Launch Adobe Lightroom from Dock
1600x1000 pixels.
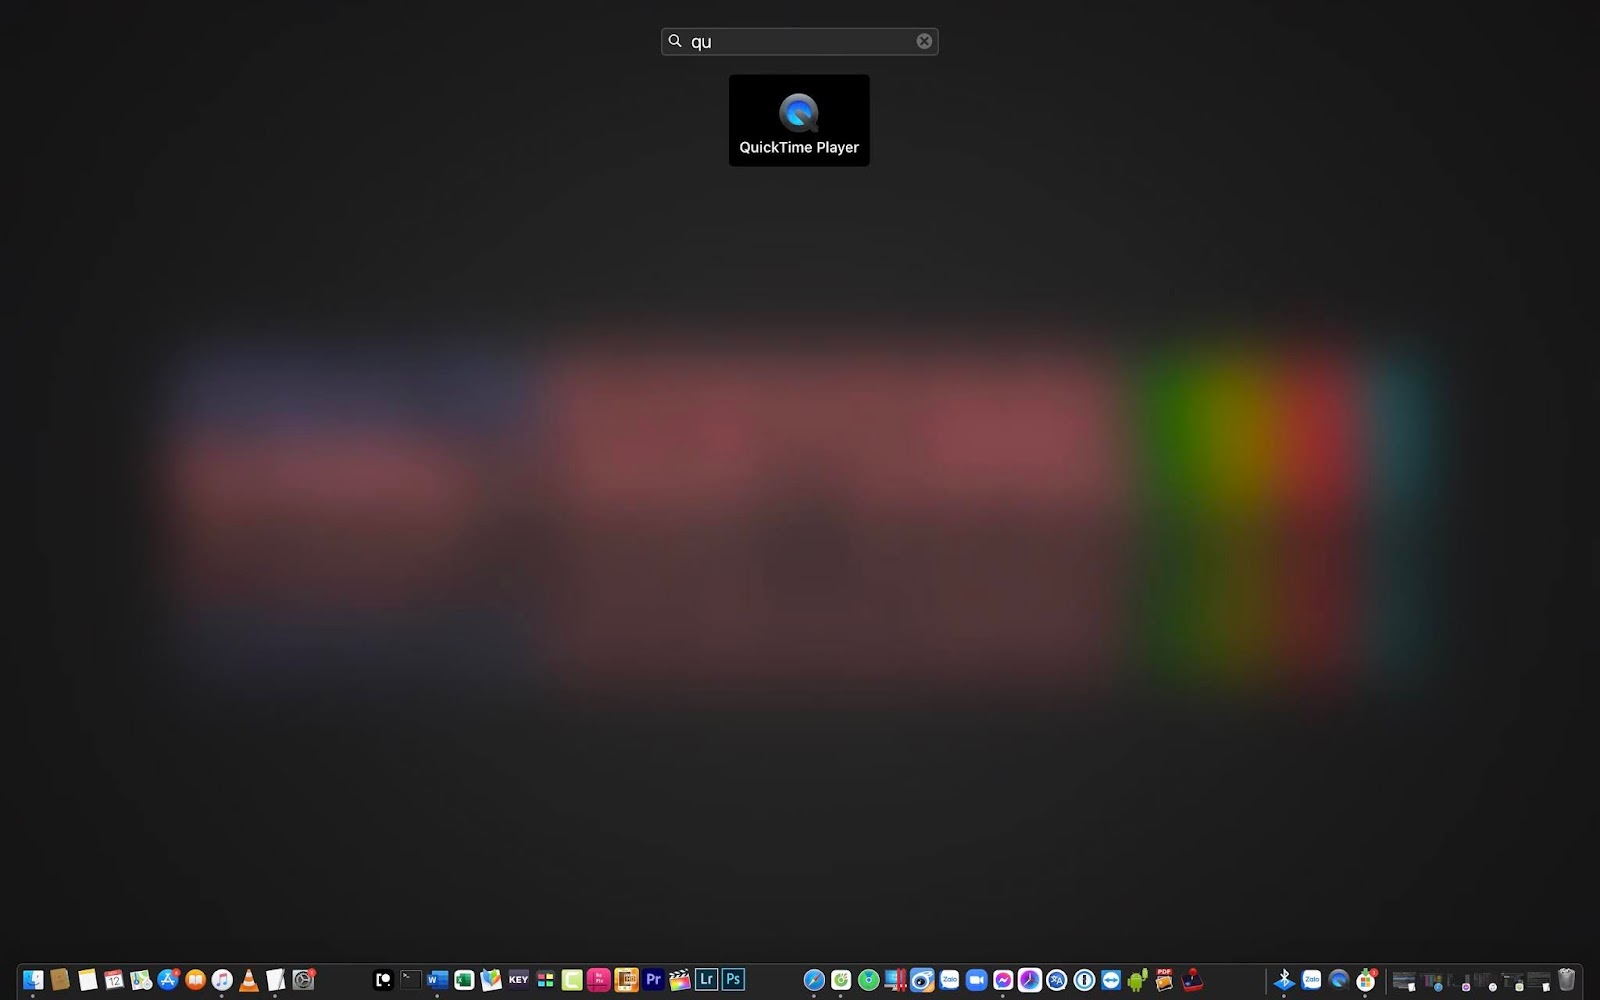[707, 979]
